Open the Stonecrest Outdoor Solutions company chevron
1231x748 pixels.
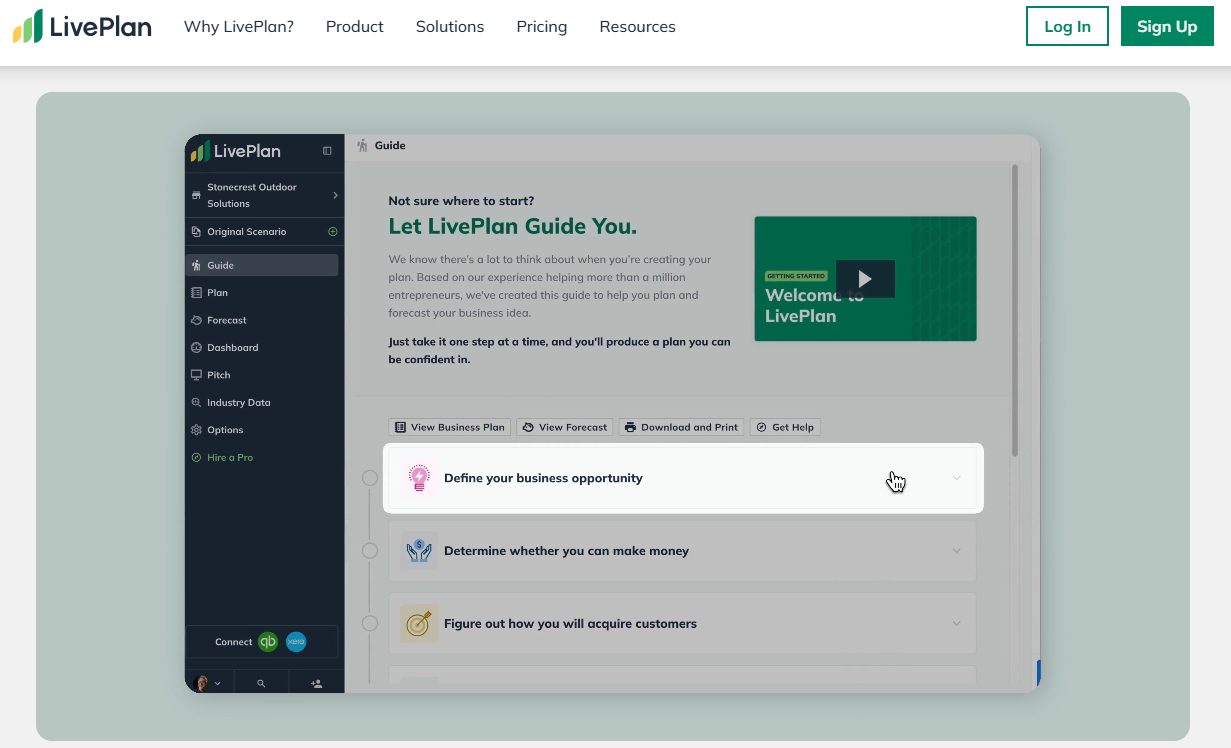(335, 195)
